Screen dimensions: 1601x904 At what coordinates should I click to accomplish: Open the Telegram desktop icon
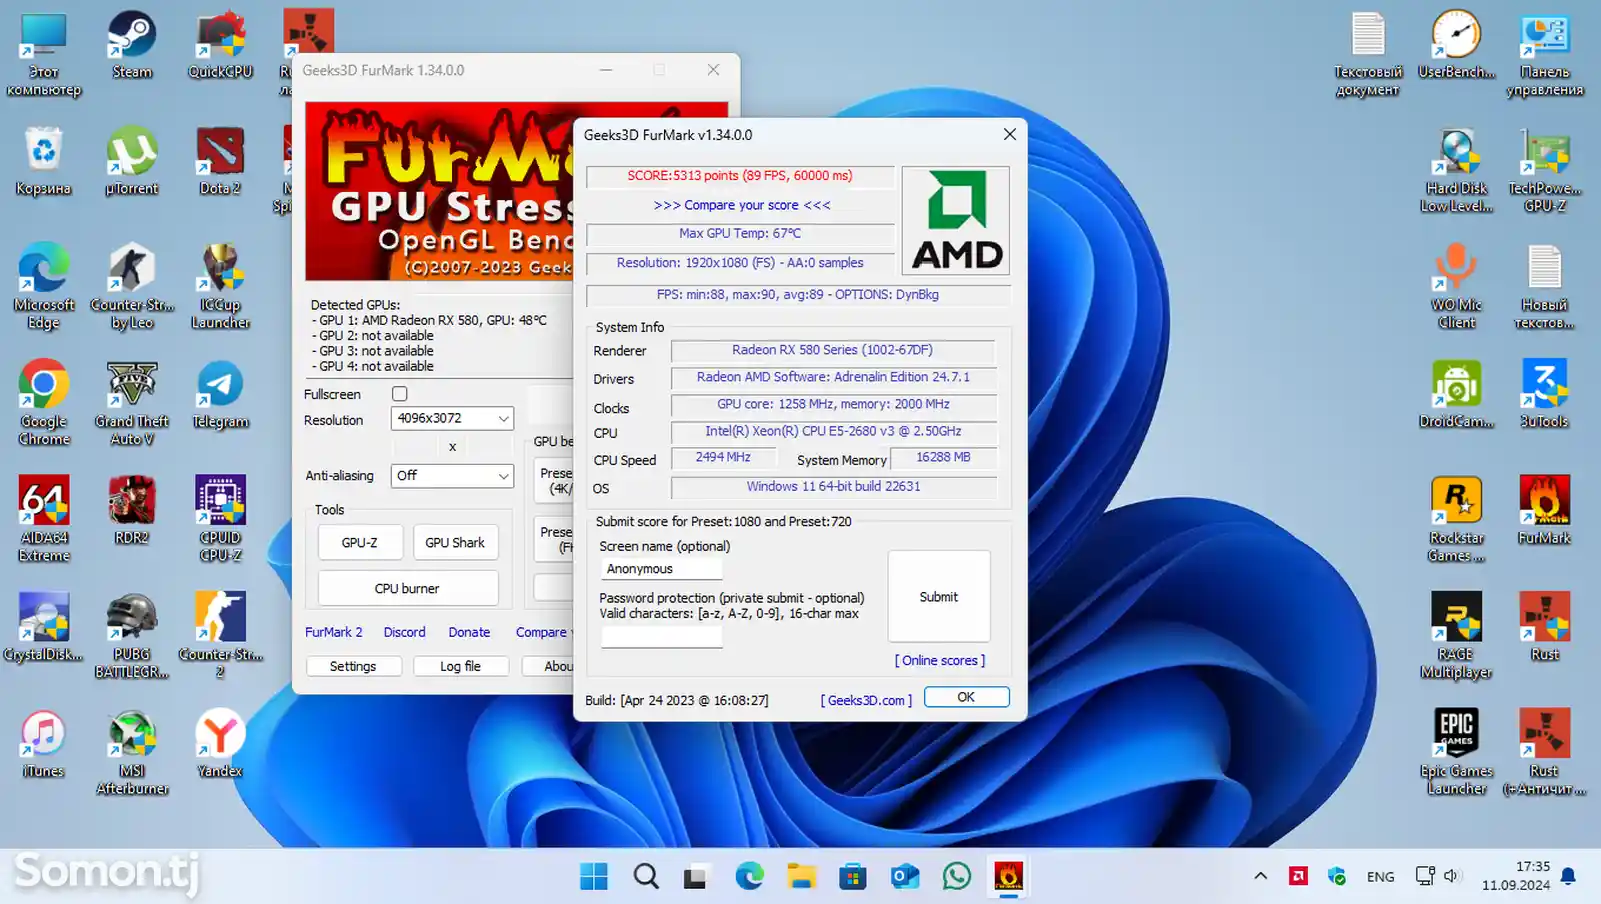coord(220,394)
